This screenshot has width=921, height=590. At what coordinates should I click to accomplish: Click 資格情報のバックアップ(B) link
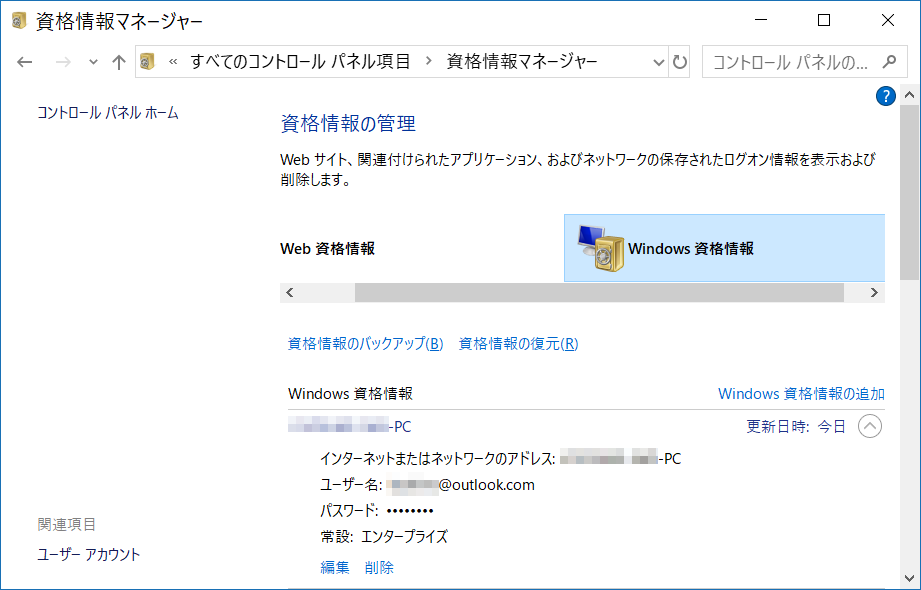365,344
